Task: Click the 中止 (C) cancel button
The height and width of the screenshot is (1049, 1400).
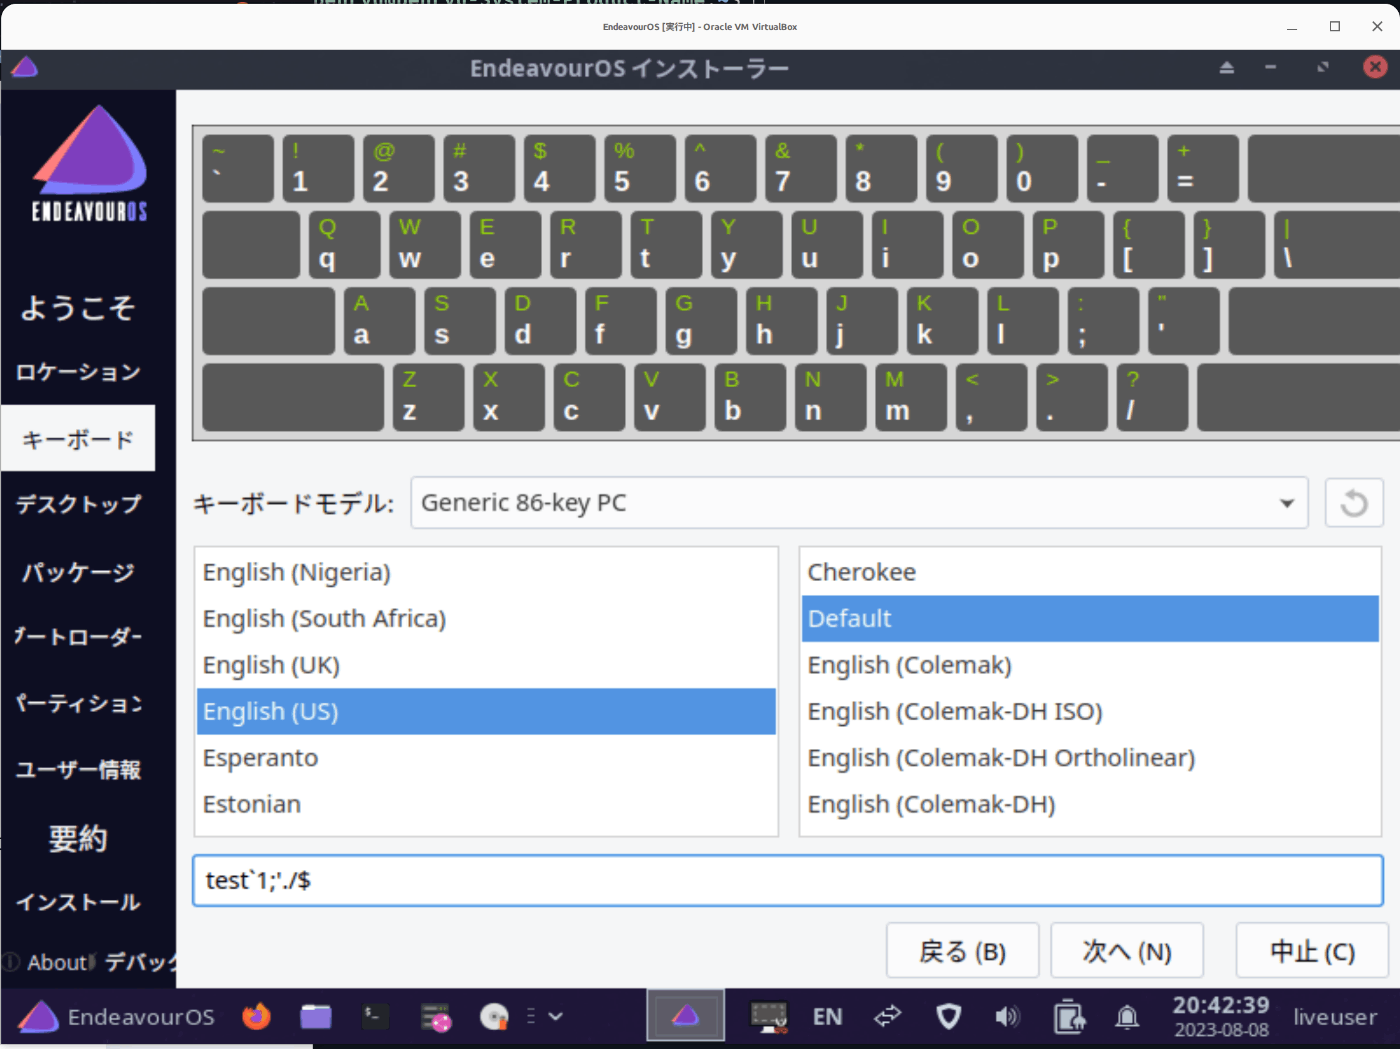Action: coord(1312,951)
